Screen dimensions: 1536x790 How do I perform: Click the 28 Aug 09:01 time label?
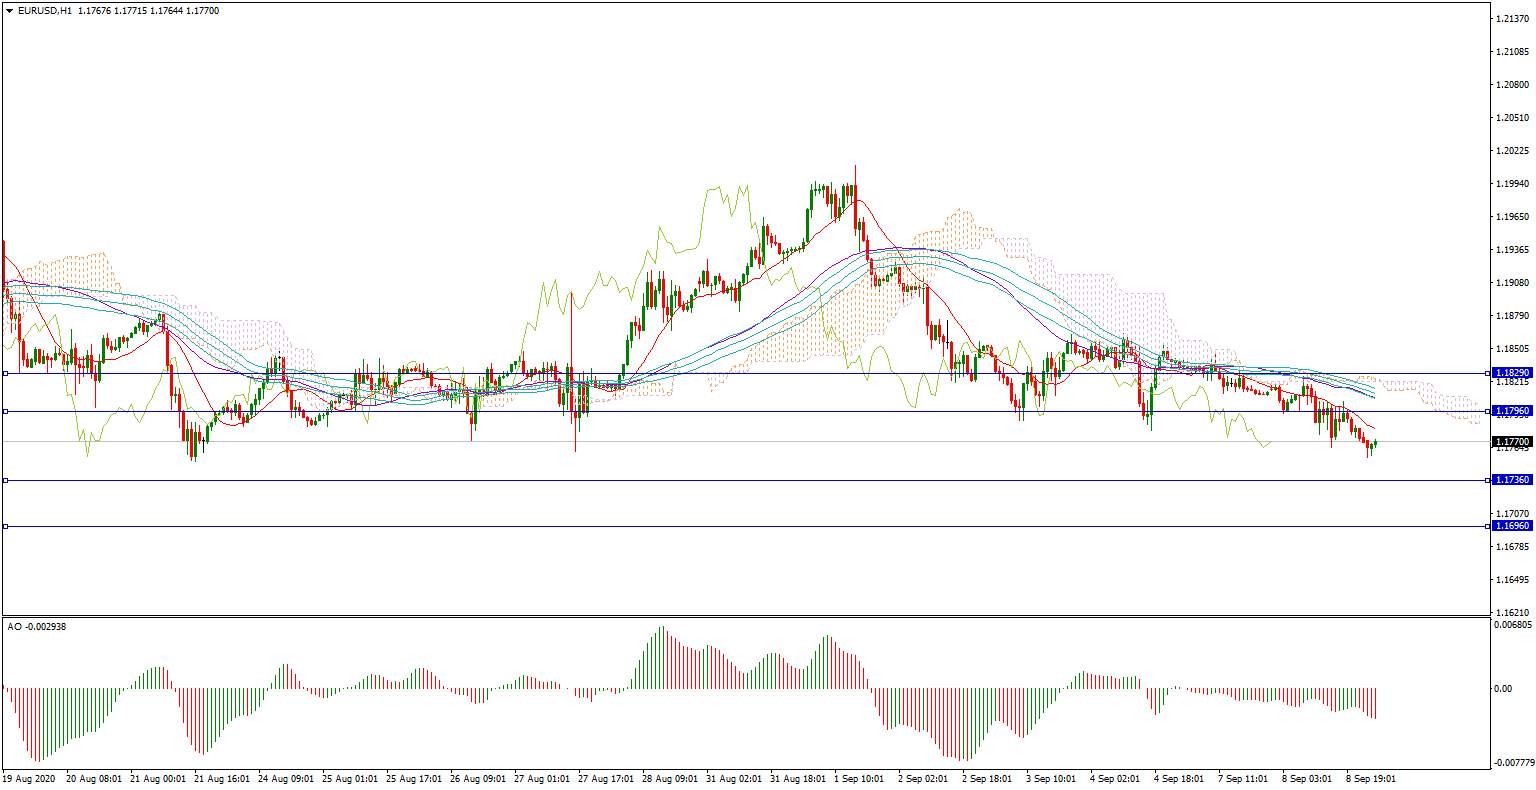tap(670, 778)
